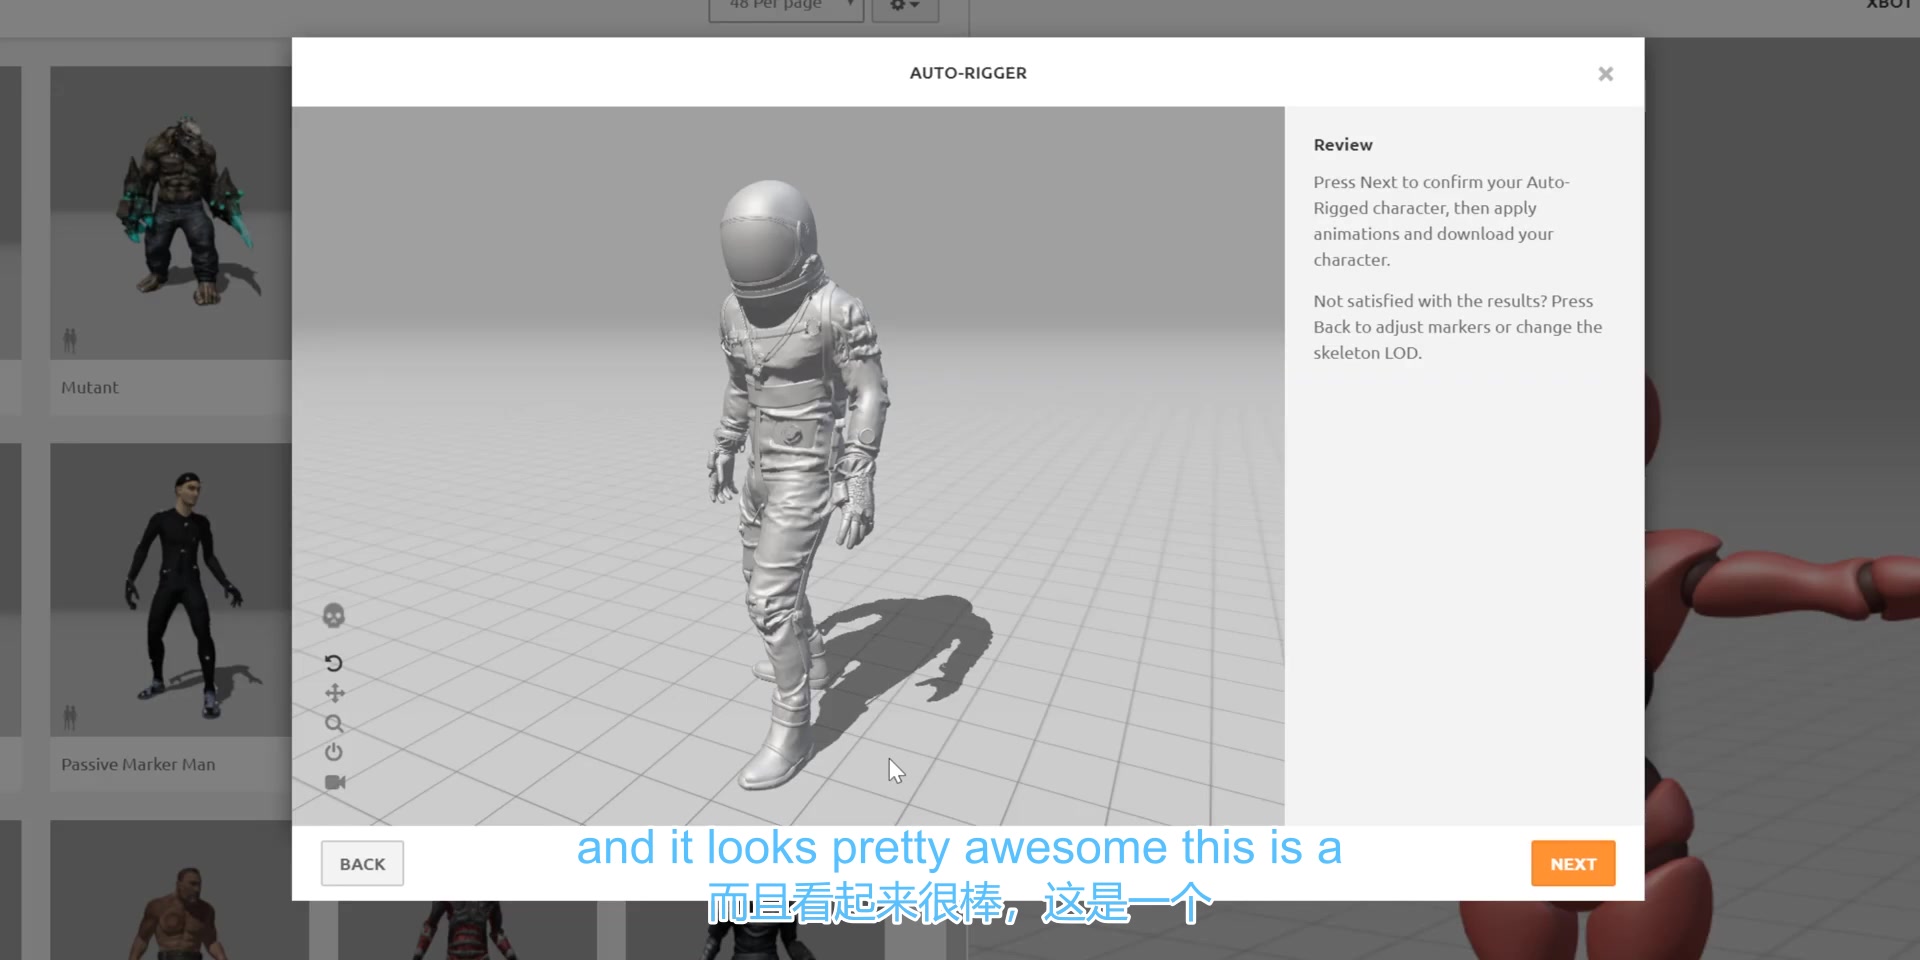Click character type icon under Passive Marker Man
The image size is (1920, 960).
[x=70, y=717]
